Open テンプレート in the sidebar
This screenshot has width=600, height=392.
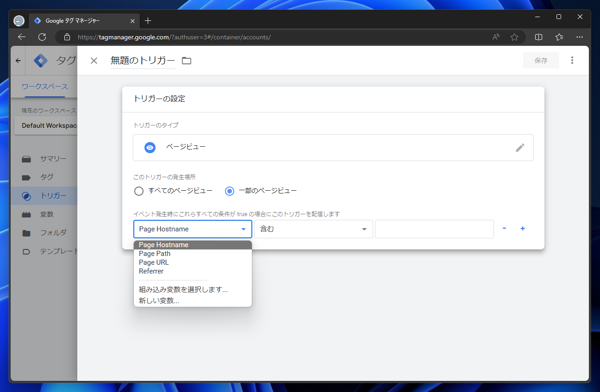click(58, 252)
